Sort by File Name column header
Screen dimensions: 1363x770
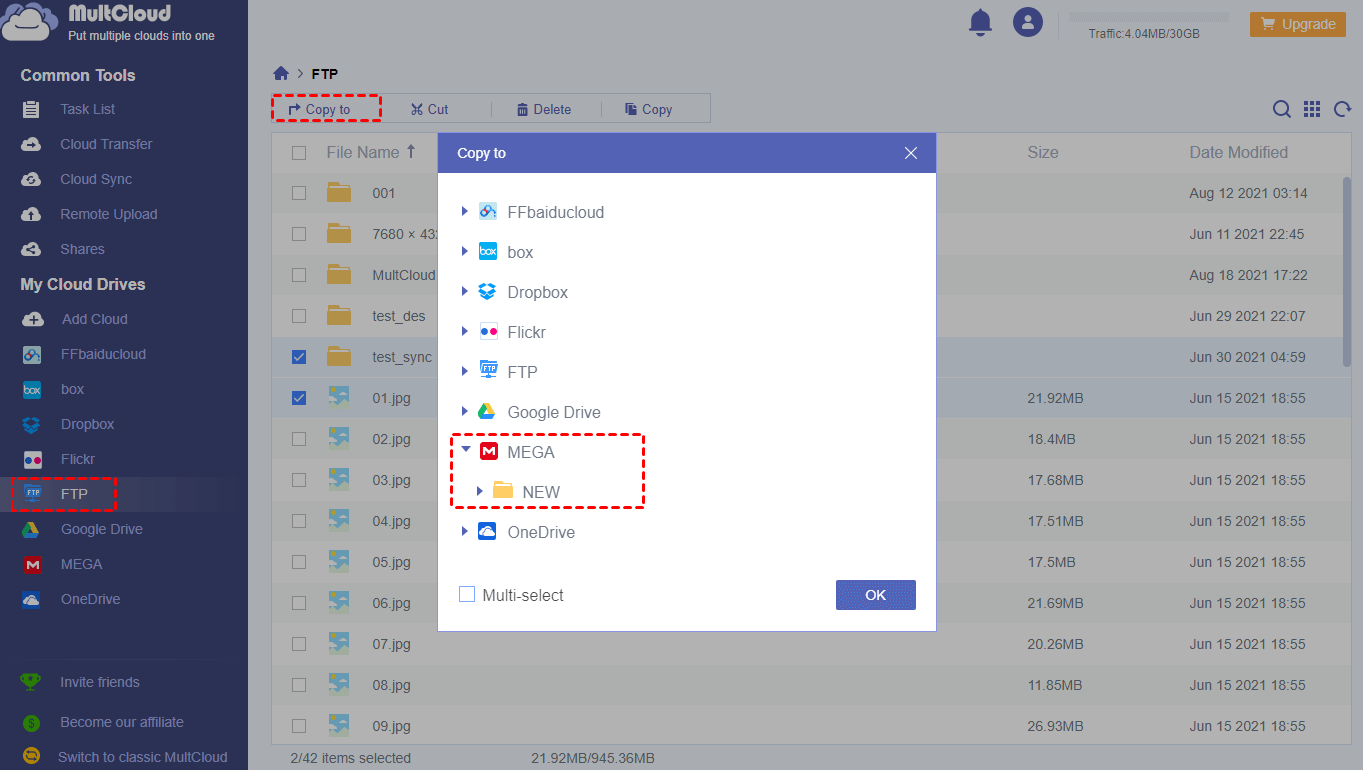click(371, 153)
